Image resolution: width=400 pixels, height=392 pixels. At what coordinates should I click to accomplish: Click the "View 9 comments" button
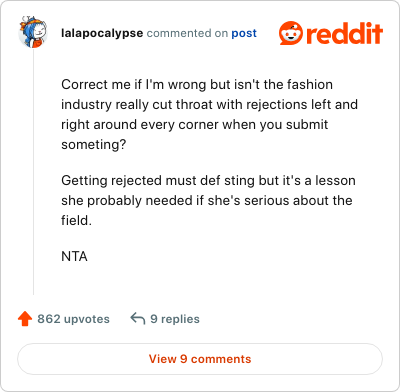[200, 359]
